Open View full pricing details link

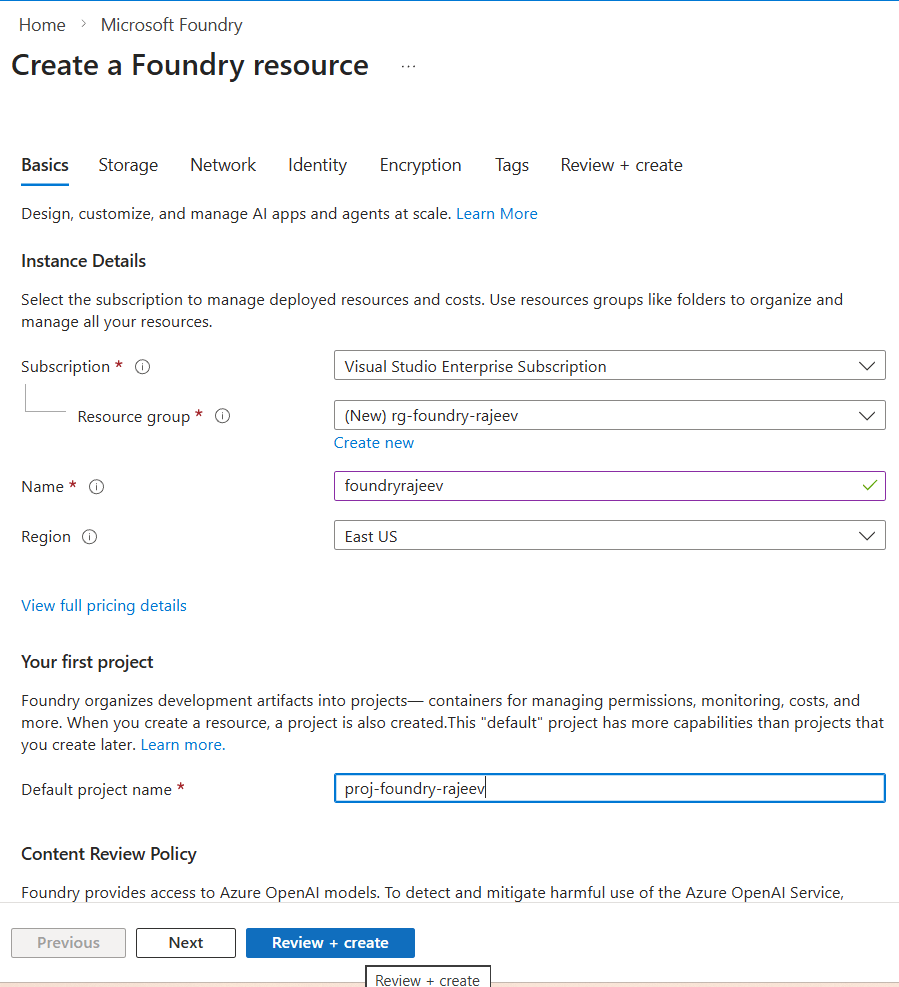[x=104, y=605]
